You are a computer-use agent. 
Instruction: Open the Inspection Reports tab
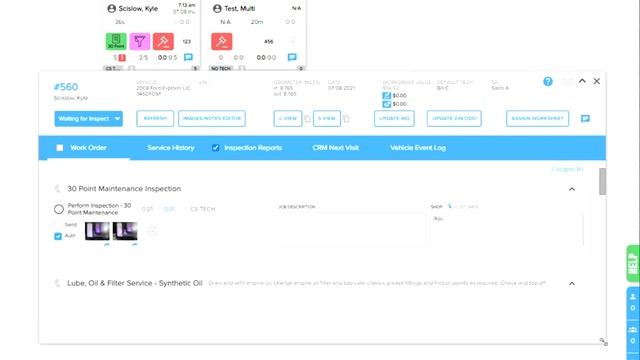click(253, 148)
